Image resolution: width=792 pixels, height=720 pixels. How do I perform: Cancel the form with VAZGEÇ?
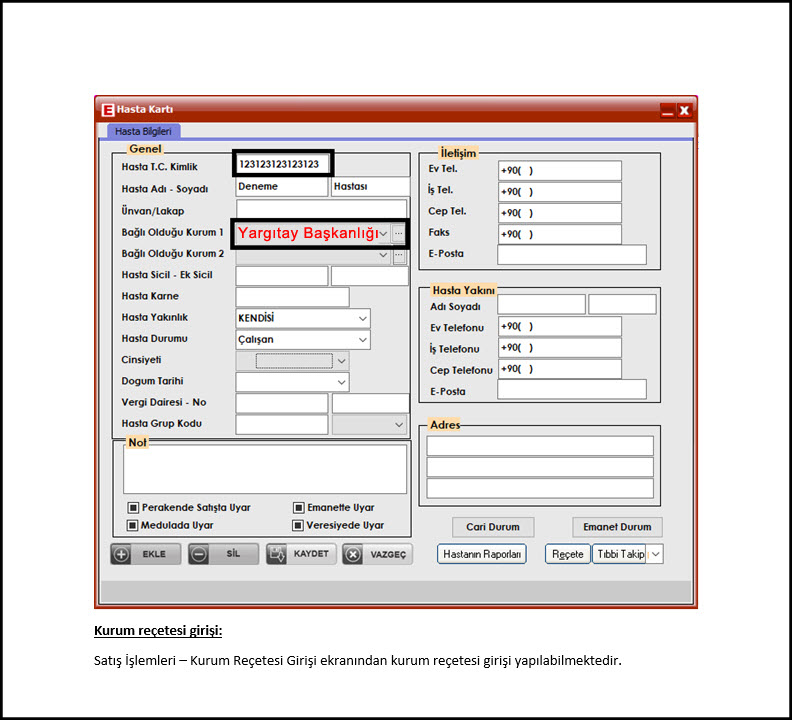(x=377, y=554)
